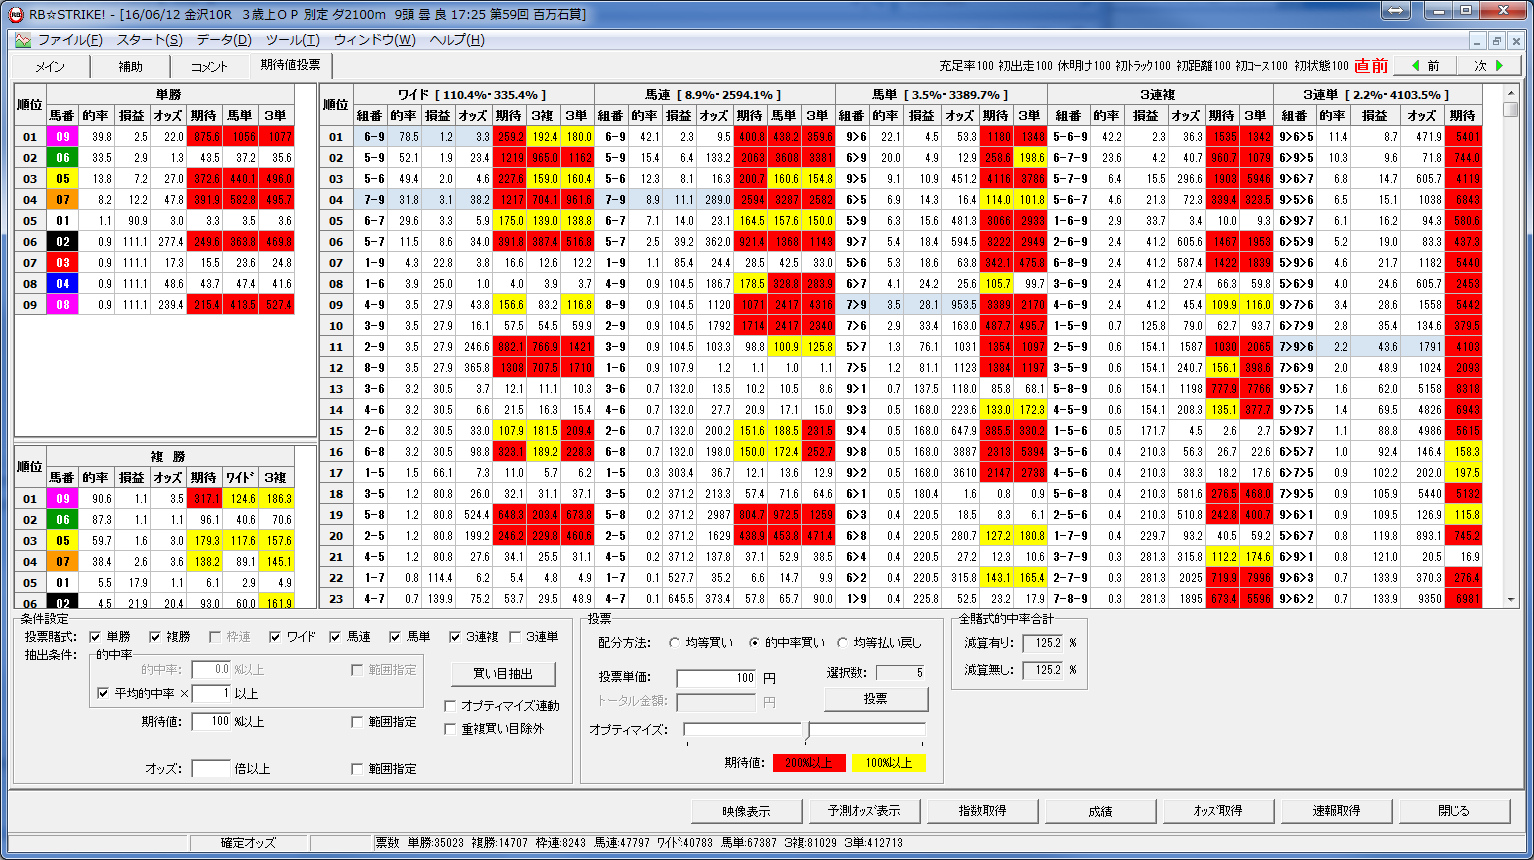The width and height of the screenshot is (1534, 860).
Task: Click the red 200%以上 legend swatch
Action: tap(809, 763)
